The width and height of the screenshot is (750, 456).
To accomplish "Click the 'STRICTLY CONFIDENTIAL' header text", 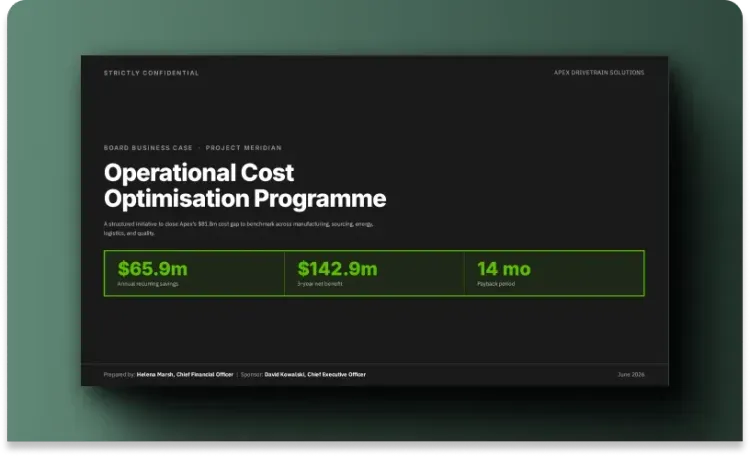I will pyautogui.click(x=151, y=73).
